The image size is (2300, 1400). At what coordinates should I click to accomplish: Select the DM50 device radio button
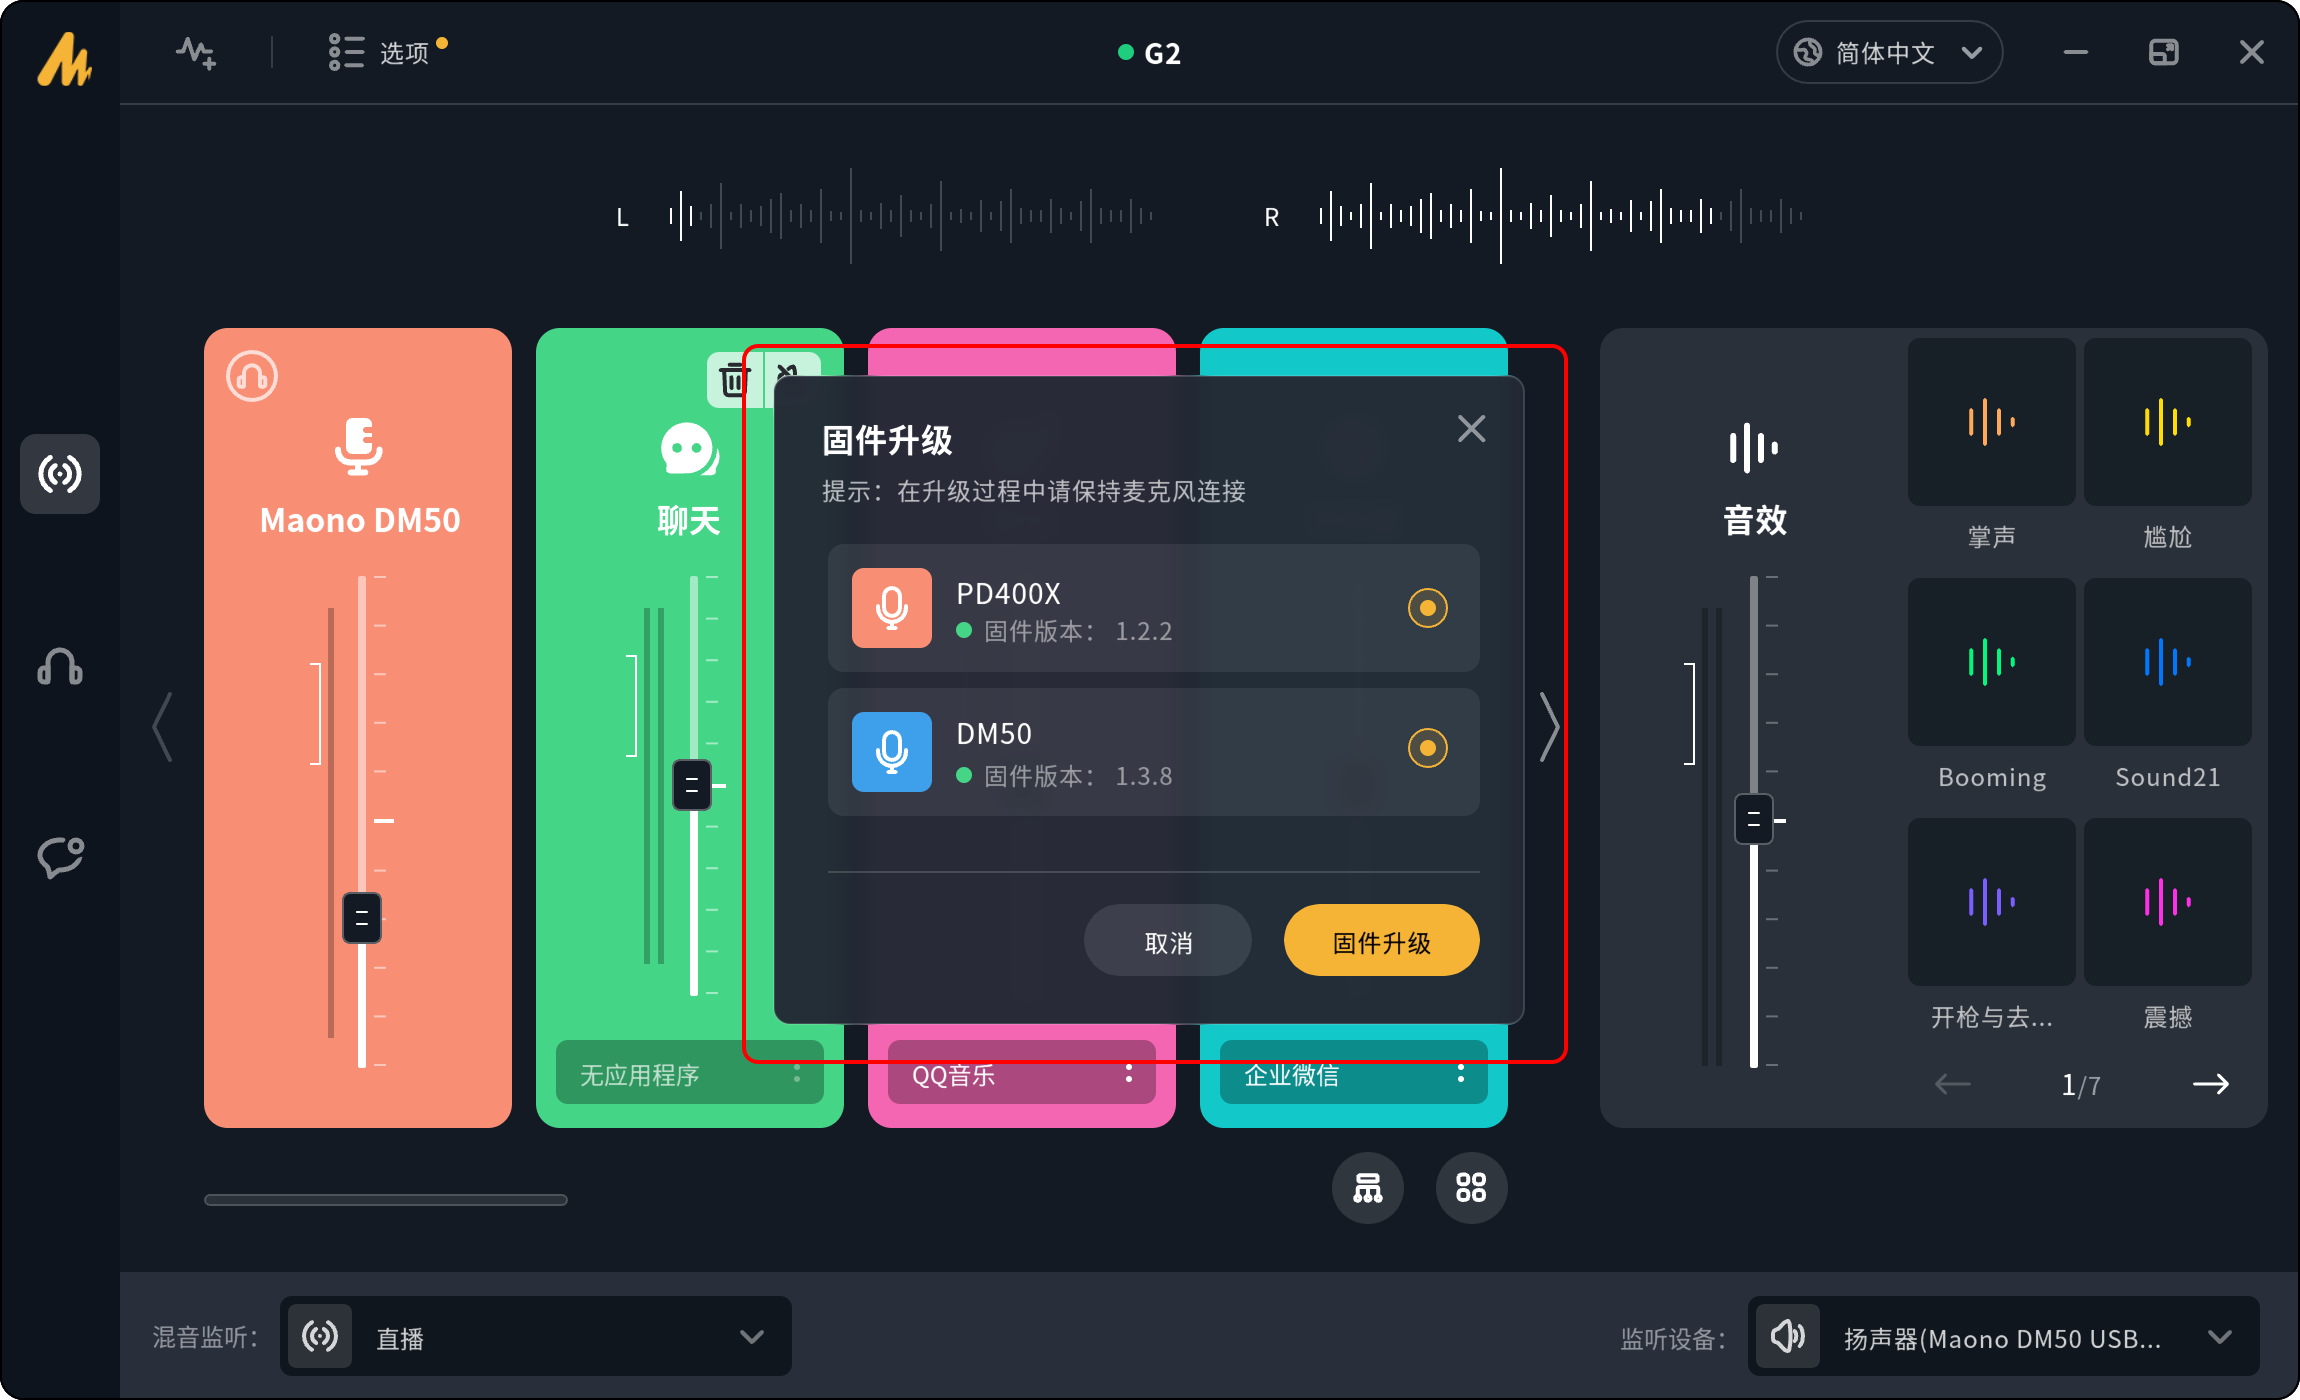(1427, 748)
